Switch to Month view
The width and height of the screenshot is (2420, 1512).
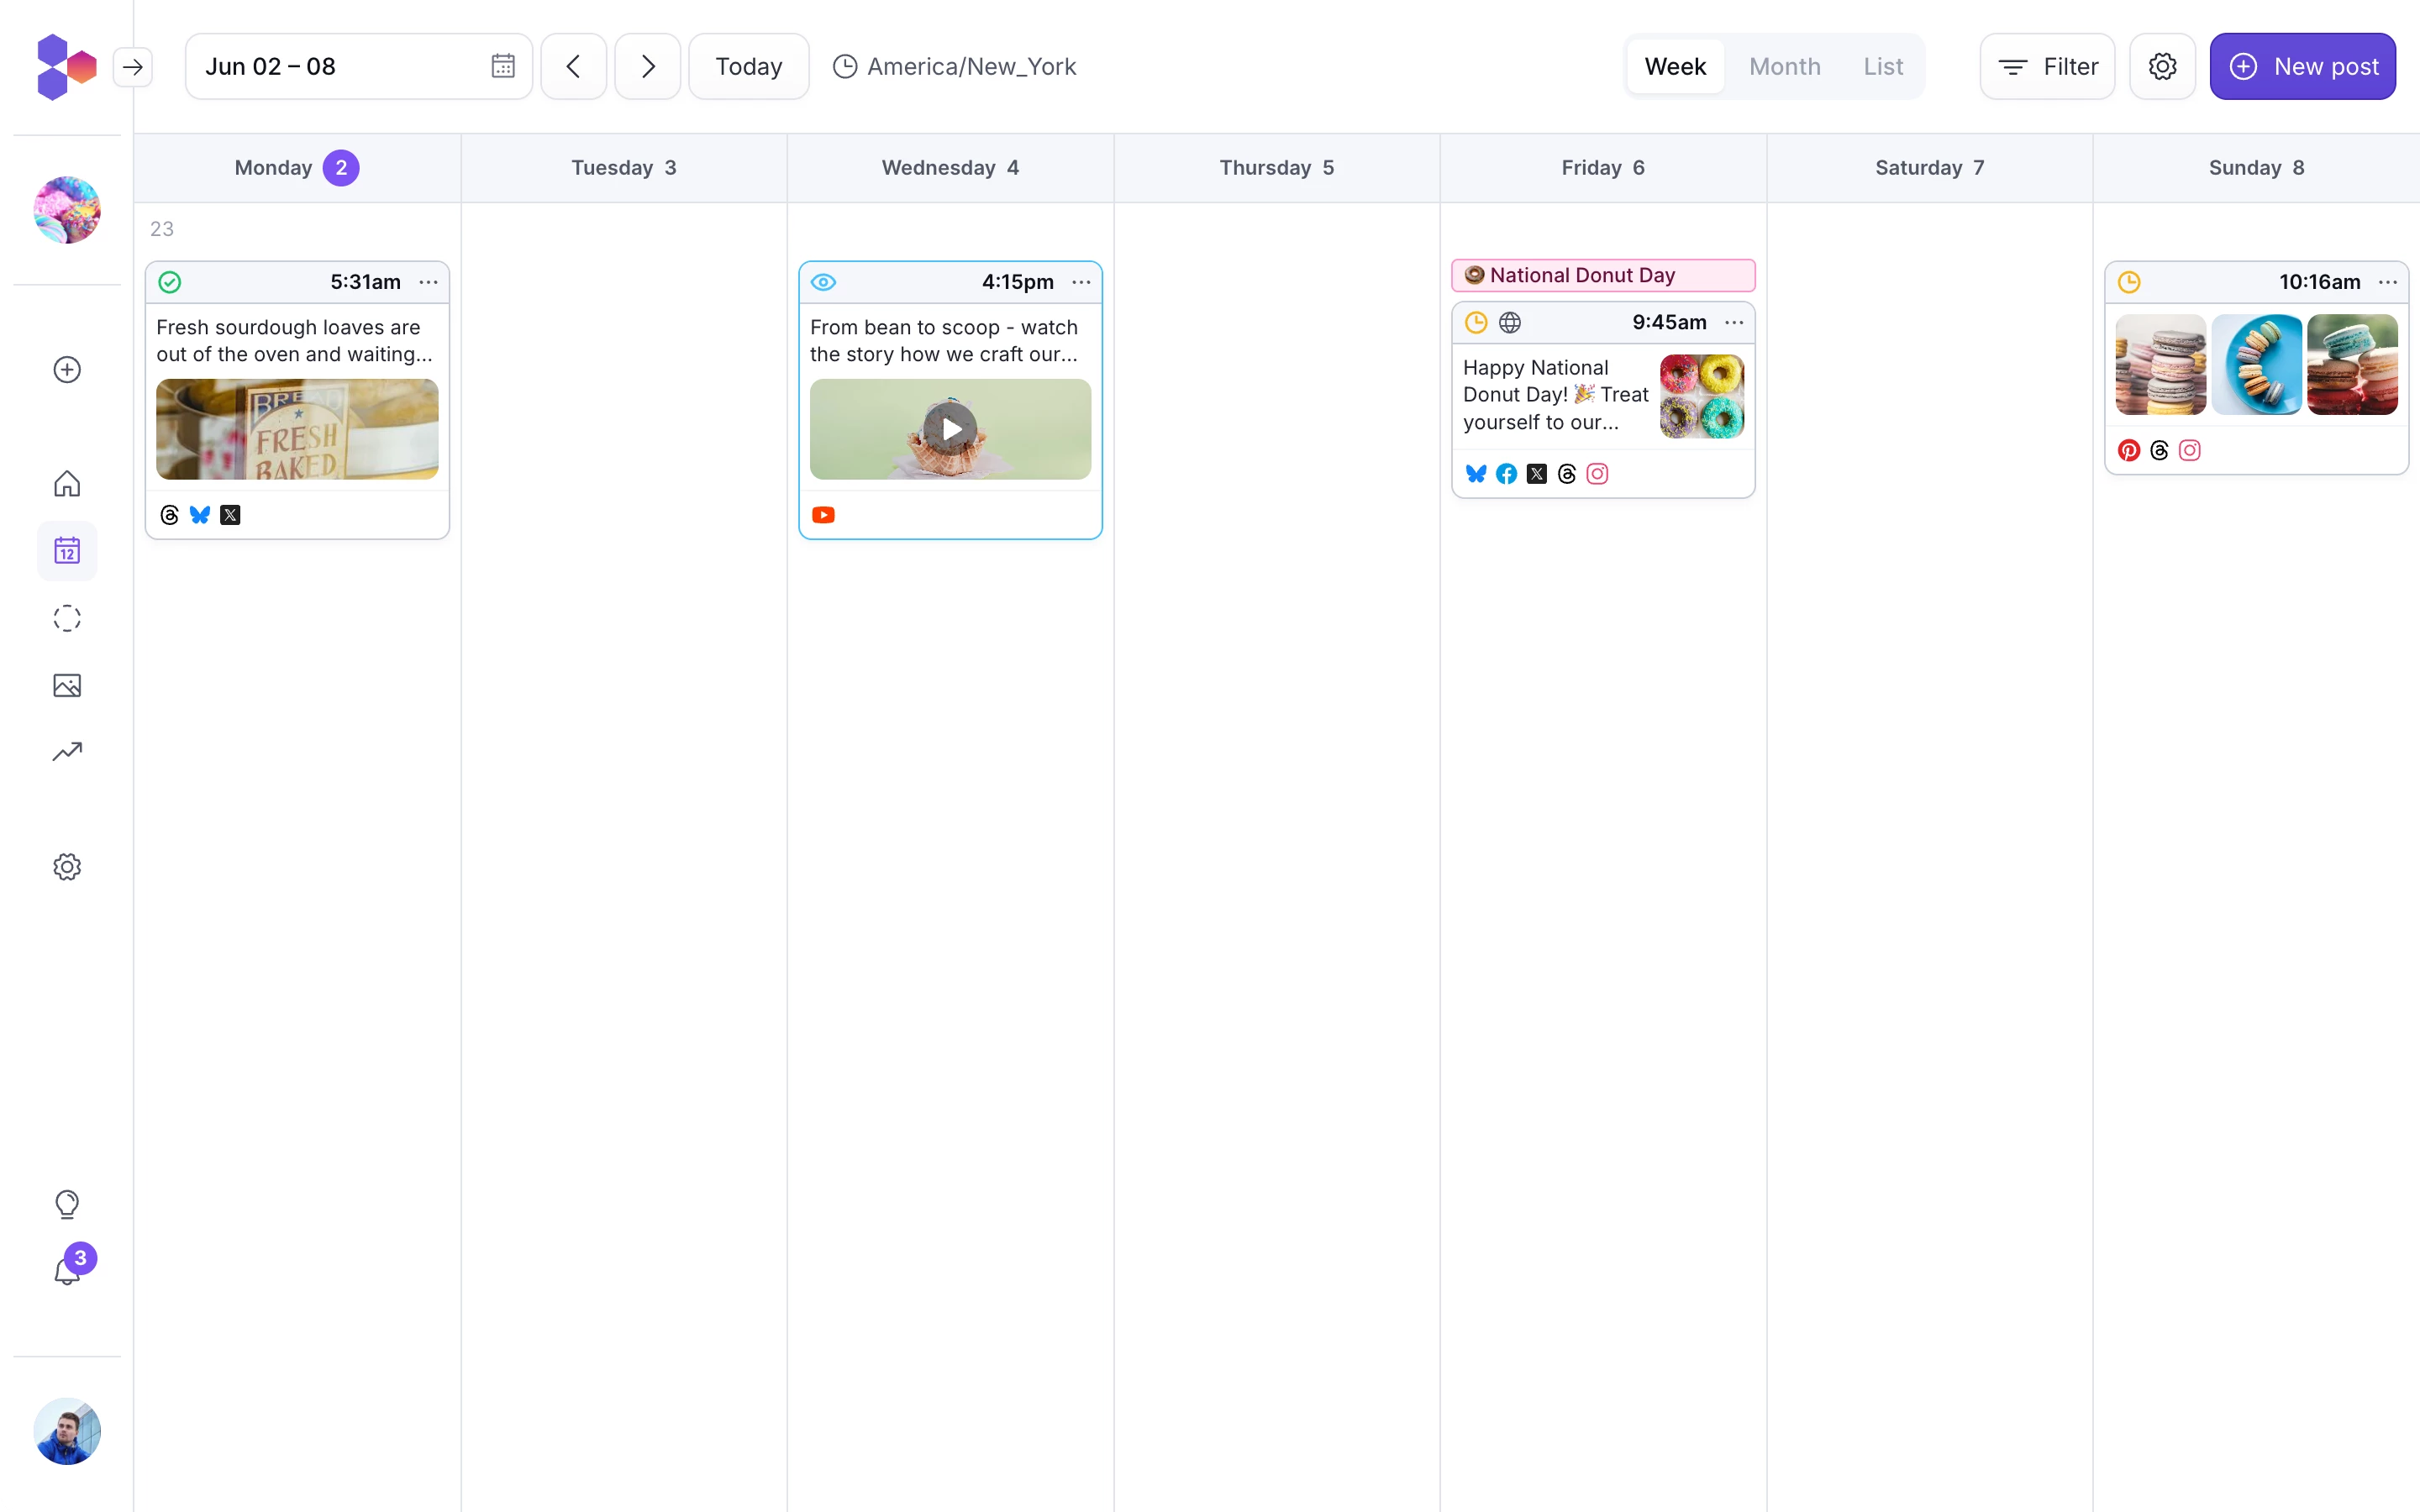click(x=1784, y=66)
